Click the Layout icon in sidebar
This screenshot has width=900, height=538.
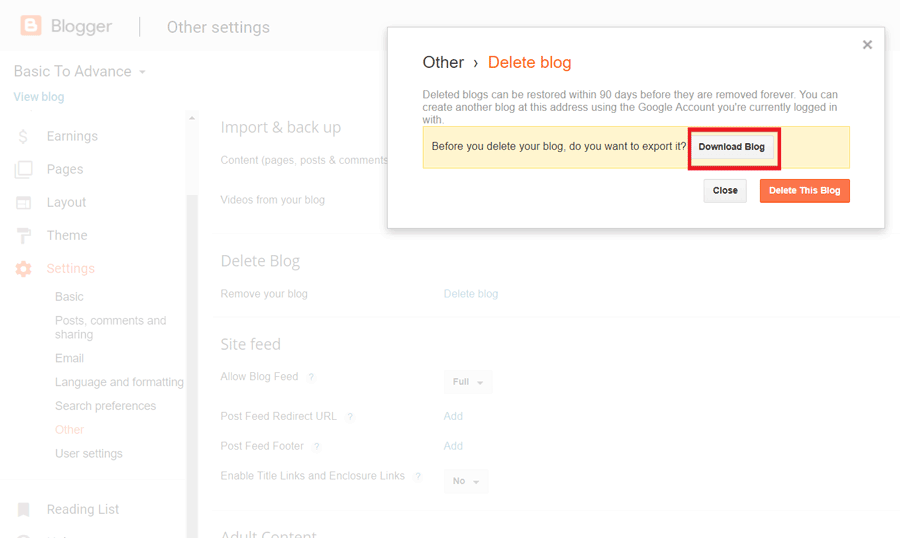[23, 203]
